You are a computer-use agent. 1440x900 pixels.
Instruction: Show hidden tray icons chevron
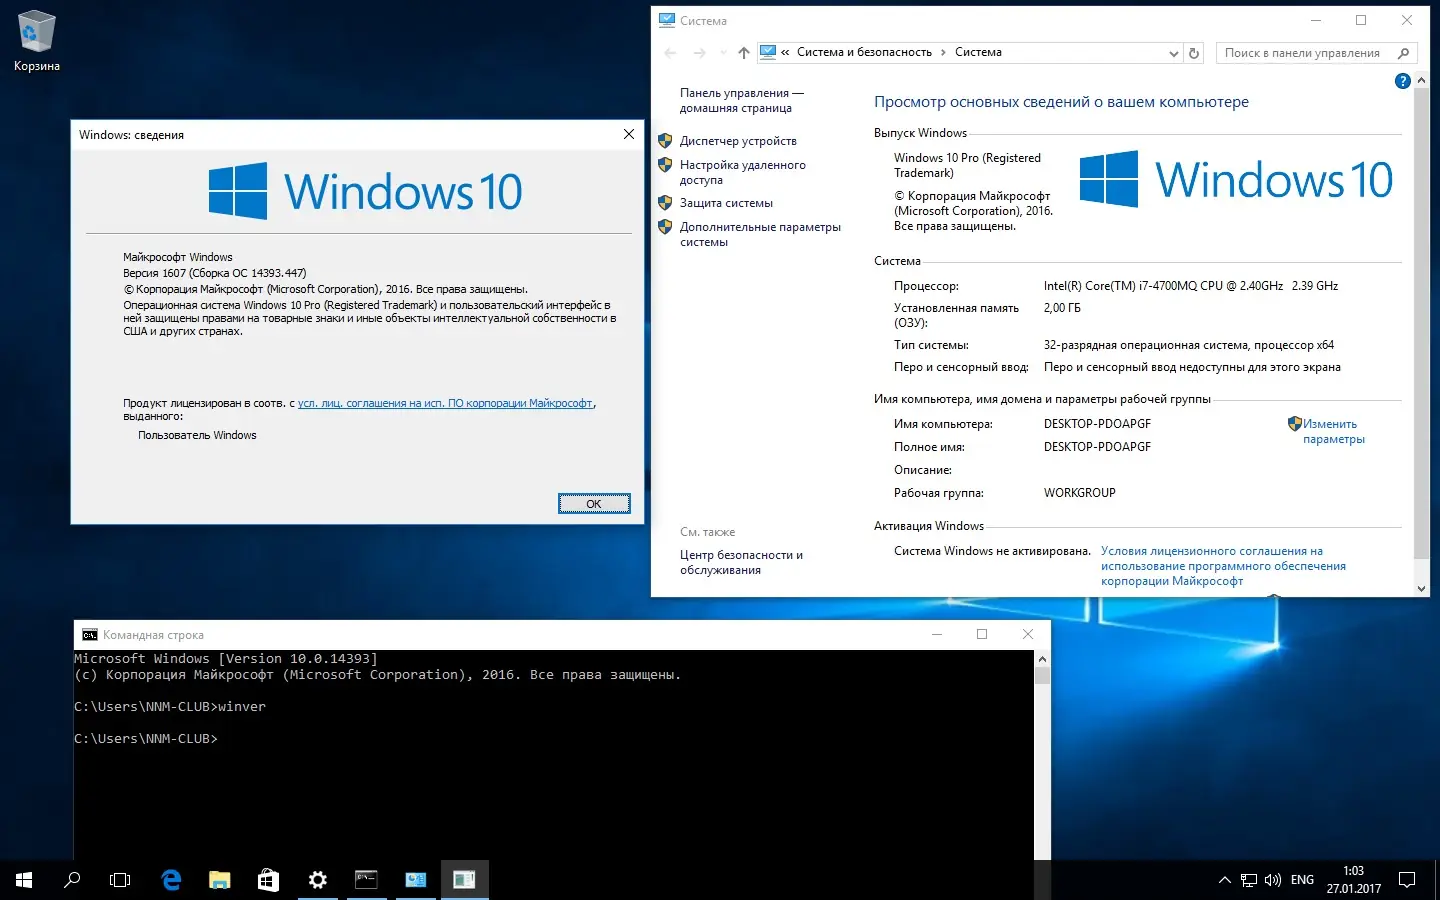(1224, 880)
